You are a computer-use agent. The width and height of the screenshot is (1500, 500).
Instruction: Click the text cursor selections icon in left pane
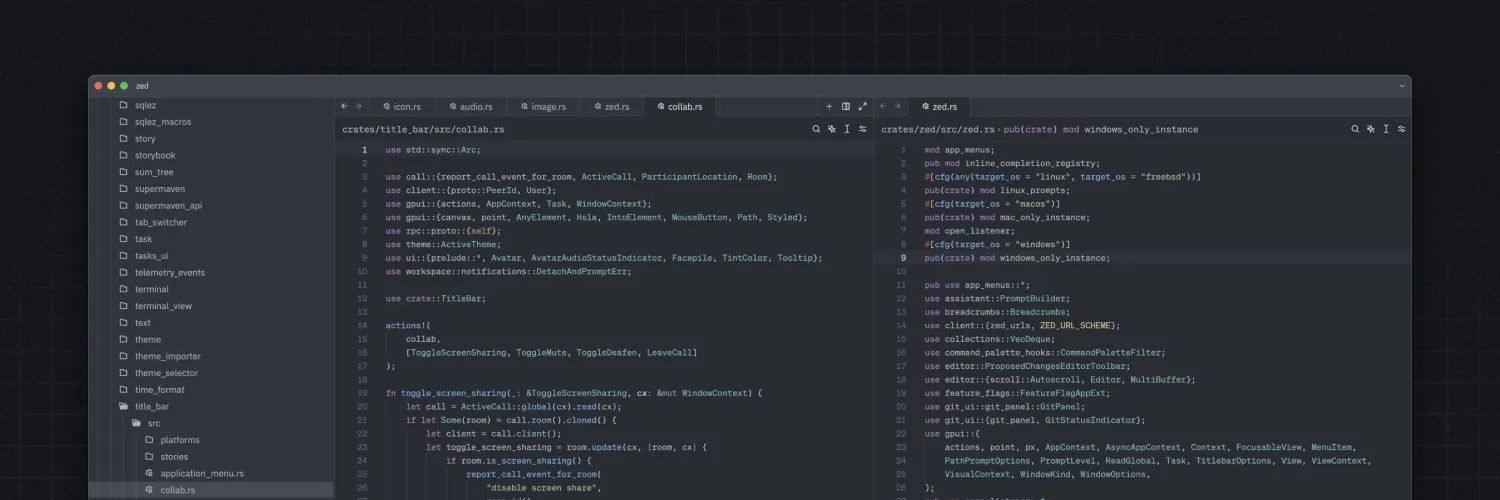(x=847, y=129)
